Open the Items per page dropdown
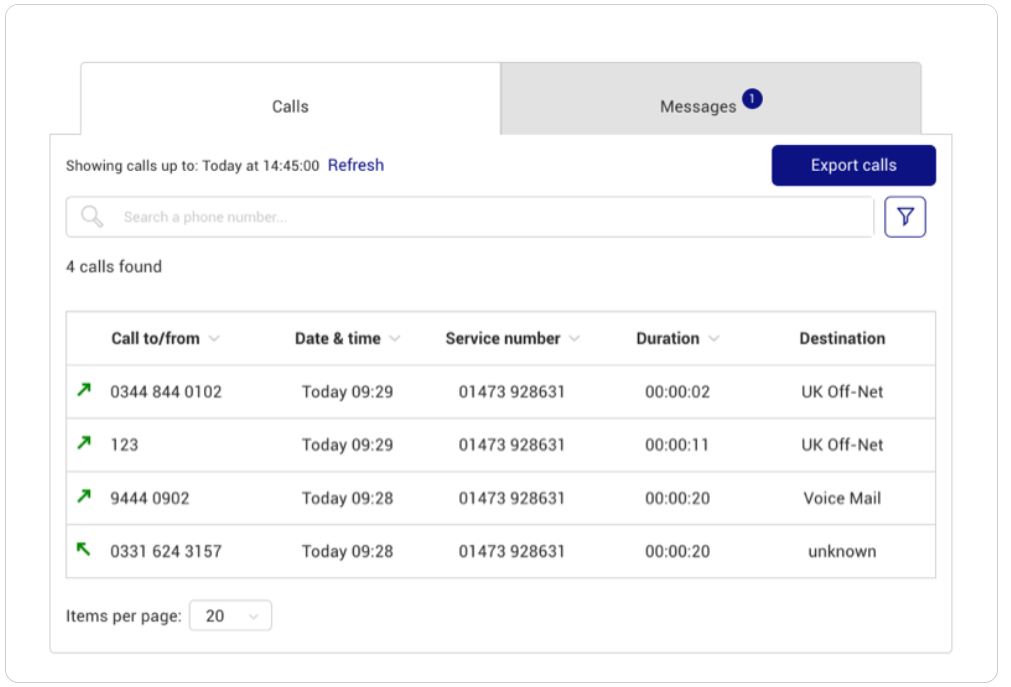This screenshot has height=687, width=1011. tap(230, 616)
